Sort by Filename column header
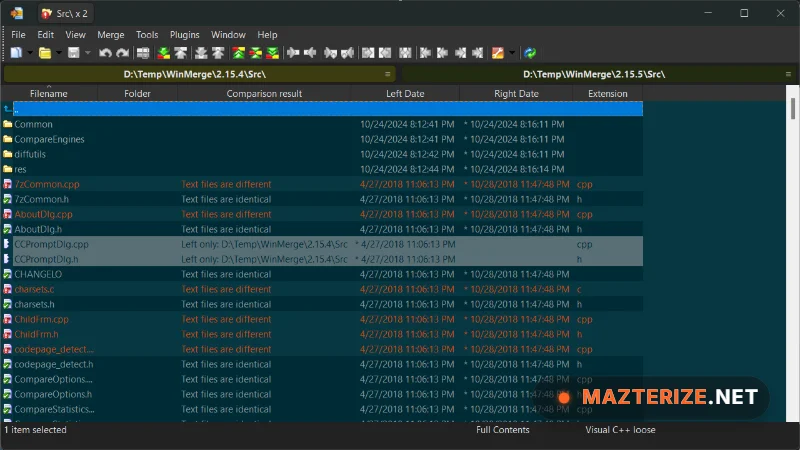The width and height of the screenshot is (800, 450). 48,93
